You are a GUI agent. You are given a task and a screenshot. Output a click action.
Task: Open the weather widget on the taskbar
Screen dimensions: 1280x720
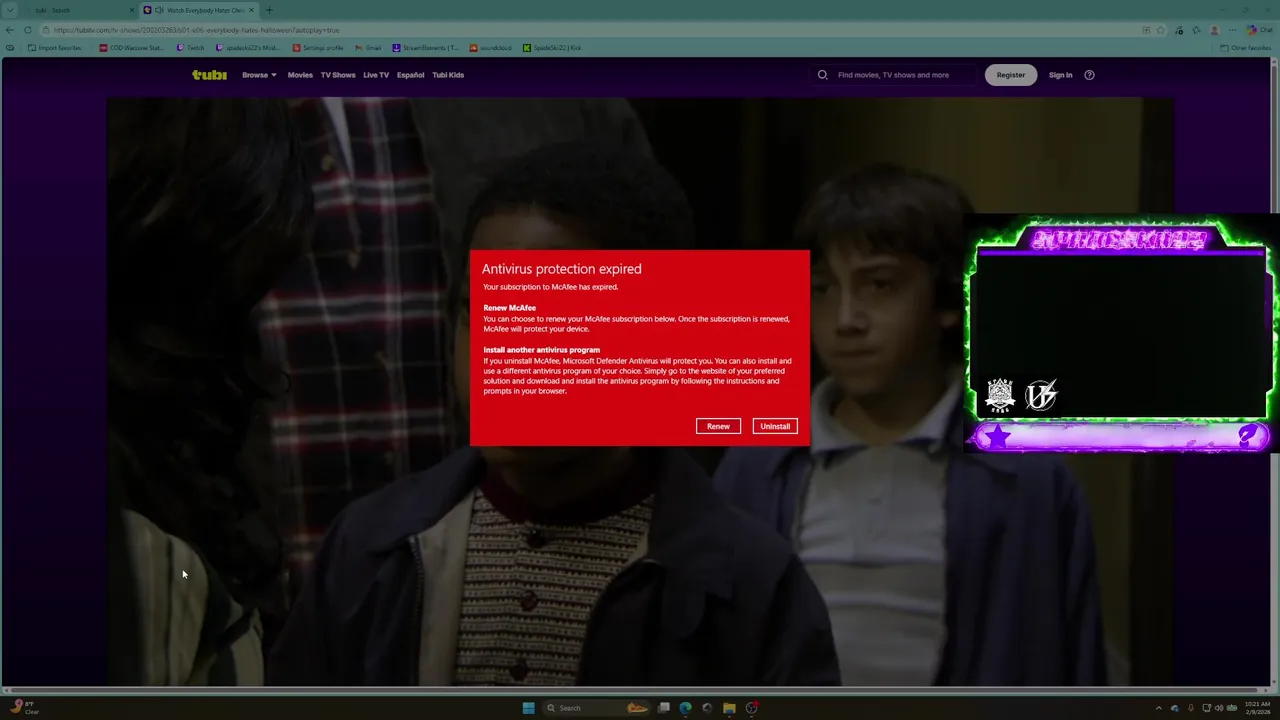tap(24, 707)
